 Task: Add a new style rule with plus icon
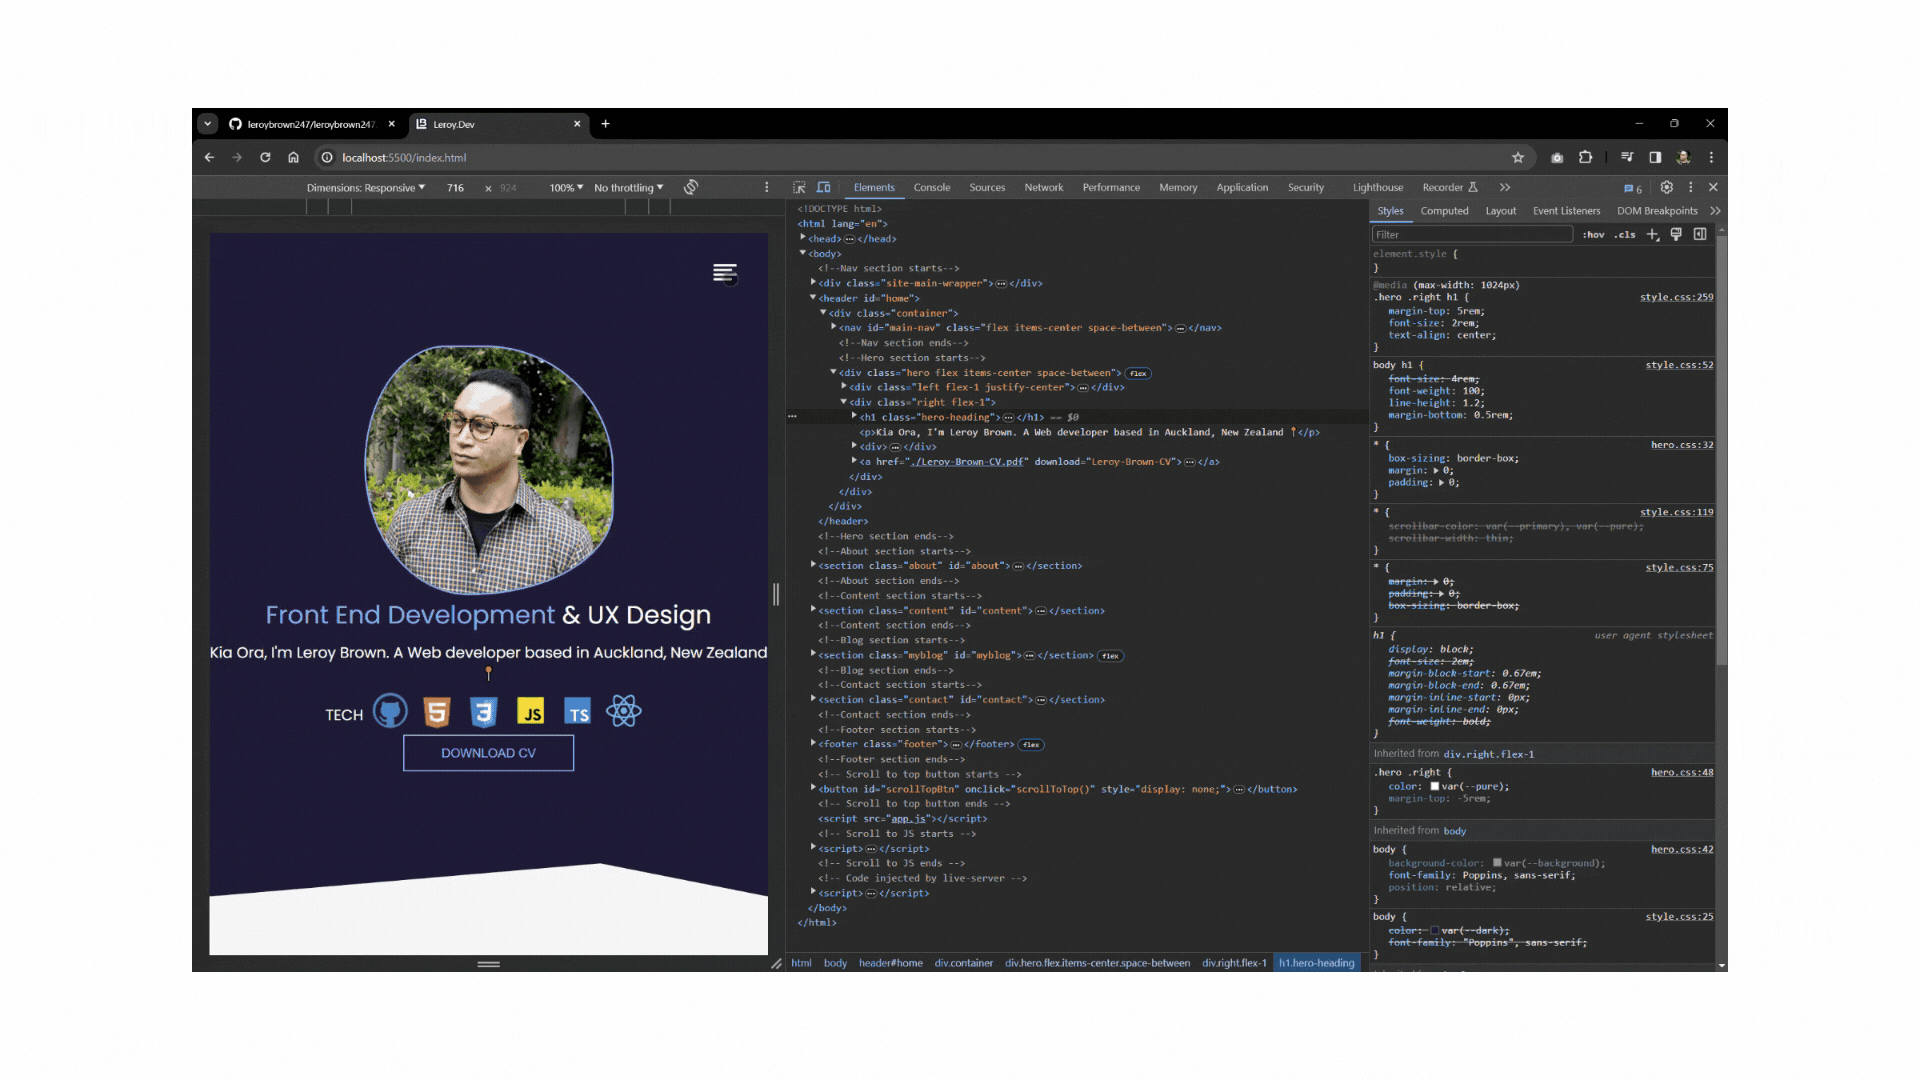coord(1652,234)
